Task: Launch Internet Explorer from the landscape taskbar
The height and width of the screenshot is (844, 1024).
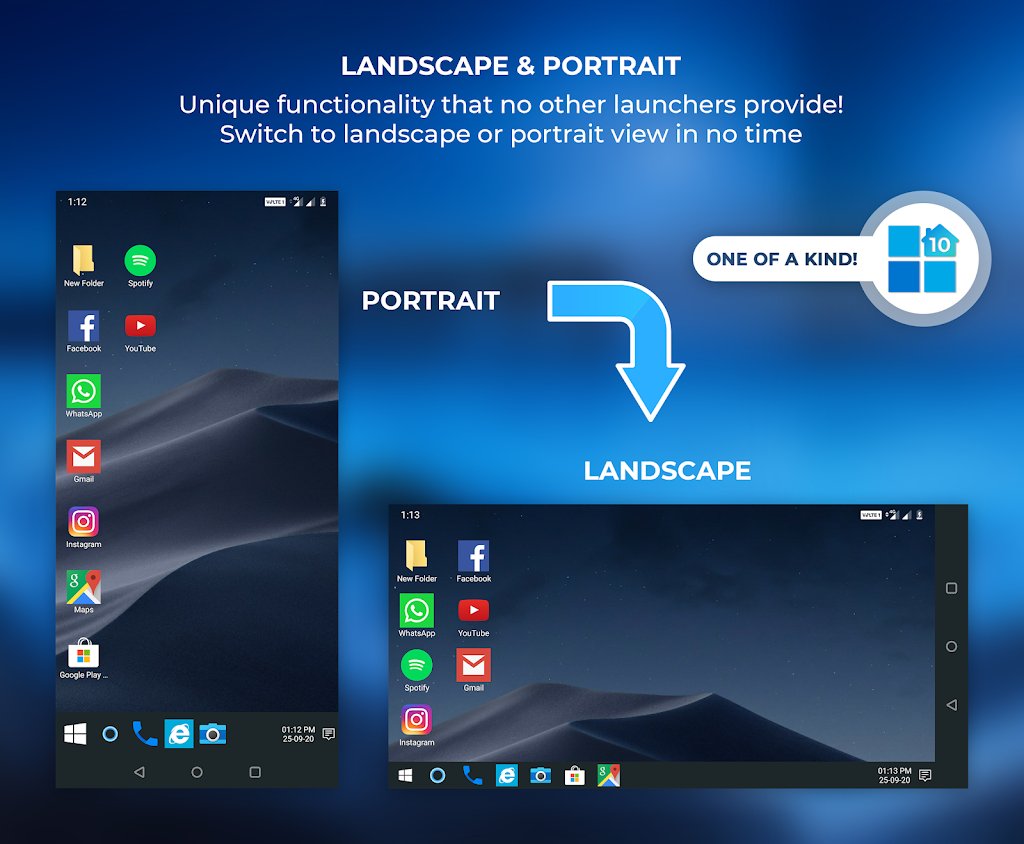Action: pos(507,775)
